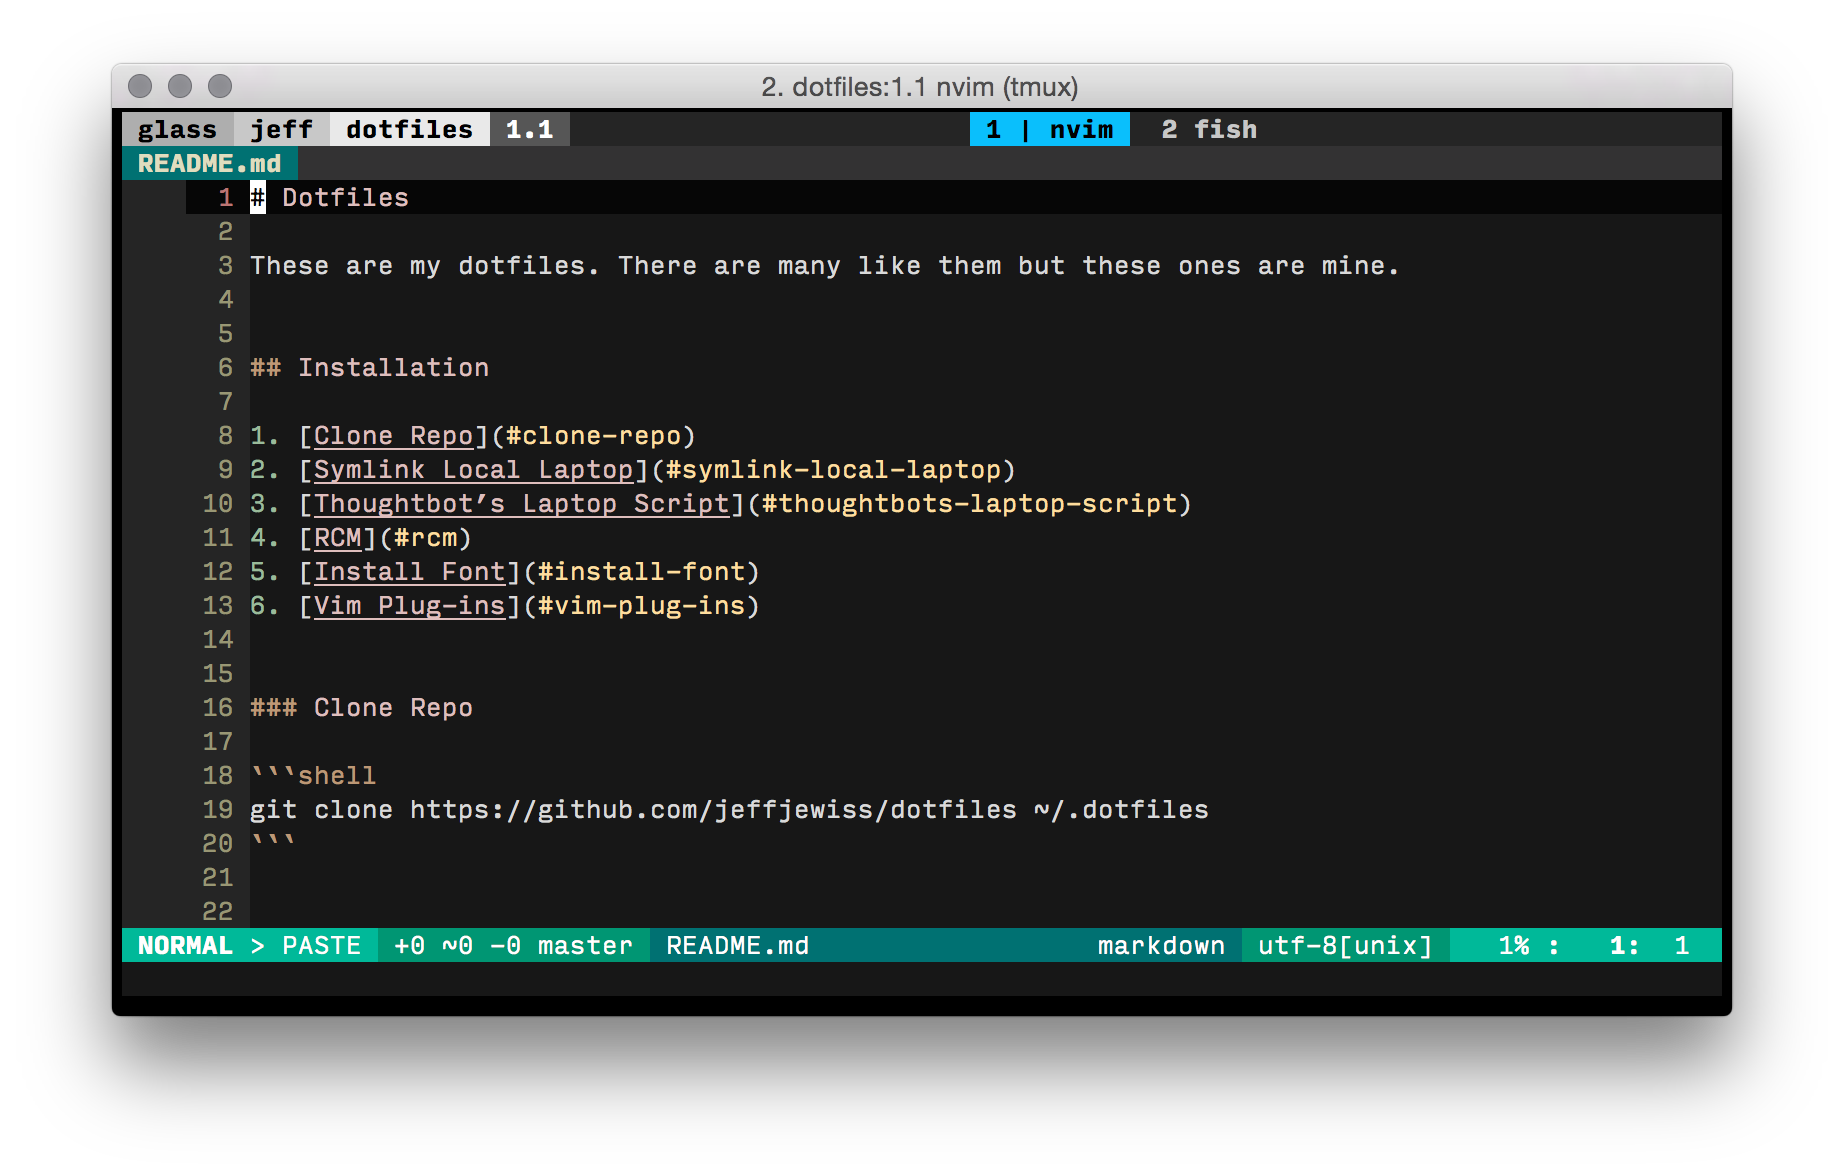Click the 'RCM' link text
1844x1176 pixels.
pyautogui.click(x=337, y=537)
